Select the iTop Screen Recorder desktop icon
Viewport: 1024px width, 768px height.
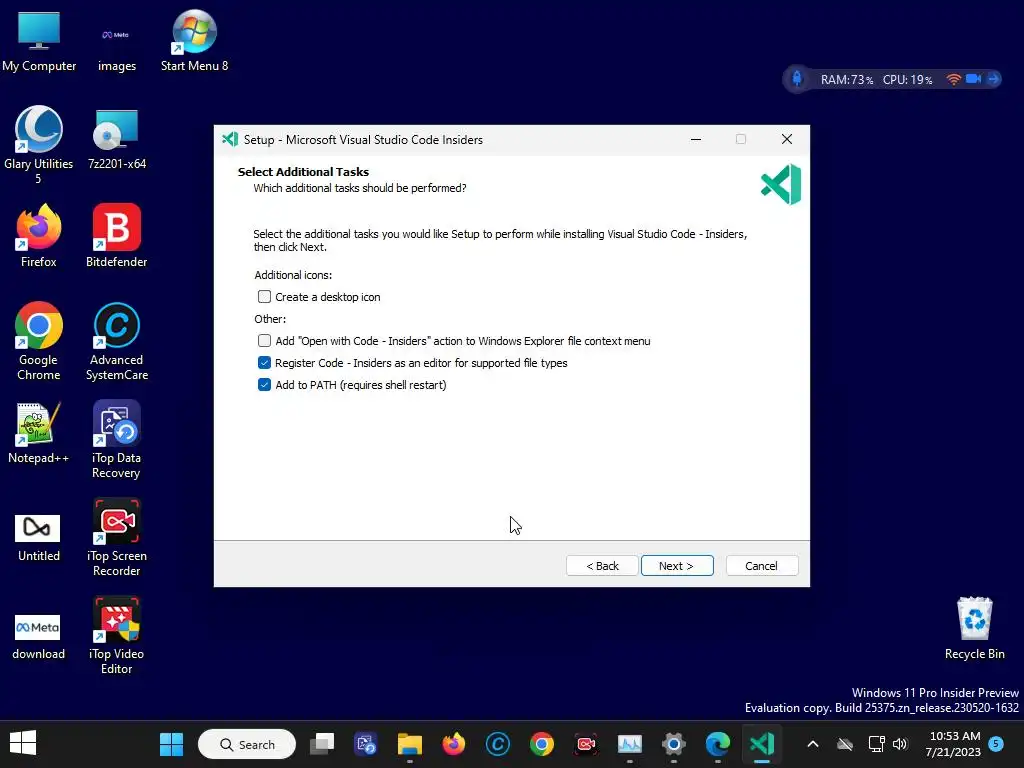pyautogui.click(x=116, y=537)
